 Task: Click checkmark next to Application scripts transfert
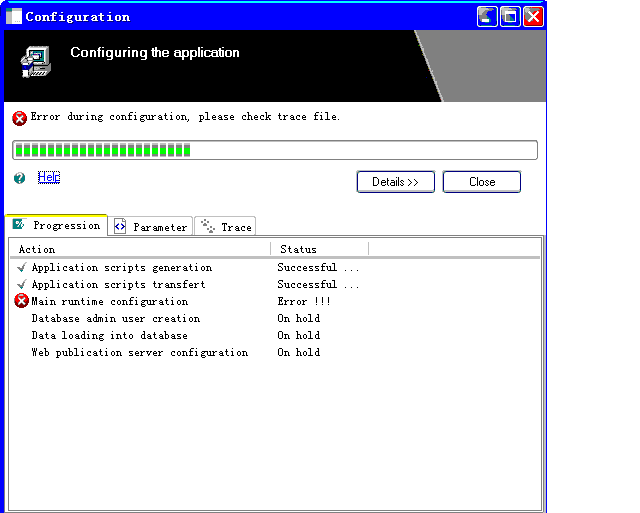pyautogui.click(x=21, y=285)
